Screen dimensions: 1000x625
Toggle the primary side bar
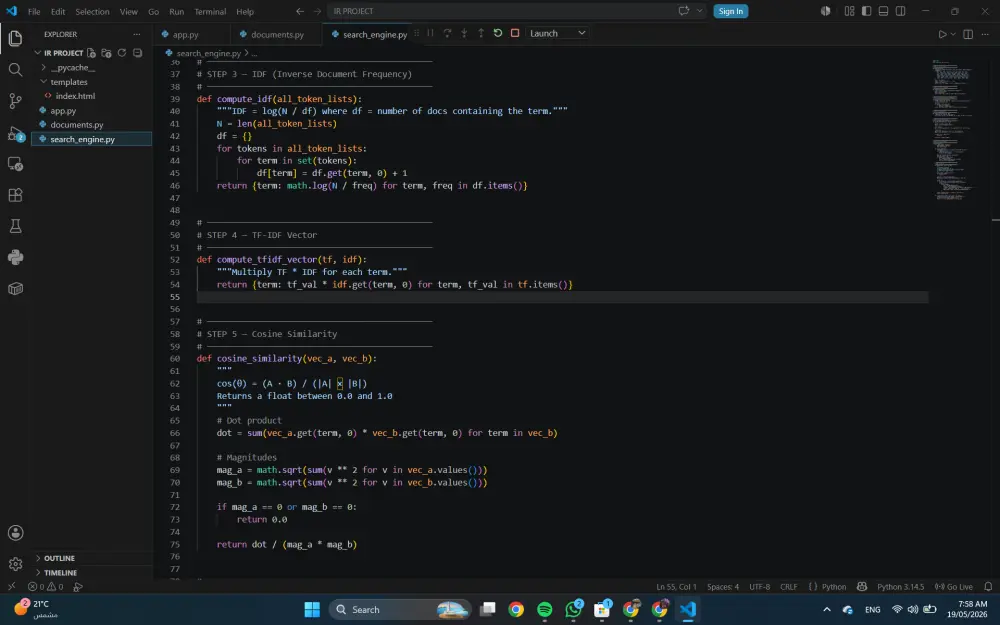tap(866, 11)
